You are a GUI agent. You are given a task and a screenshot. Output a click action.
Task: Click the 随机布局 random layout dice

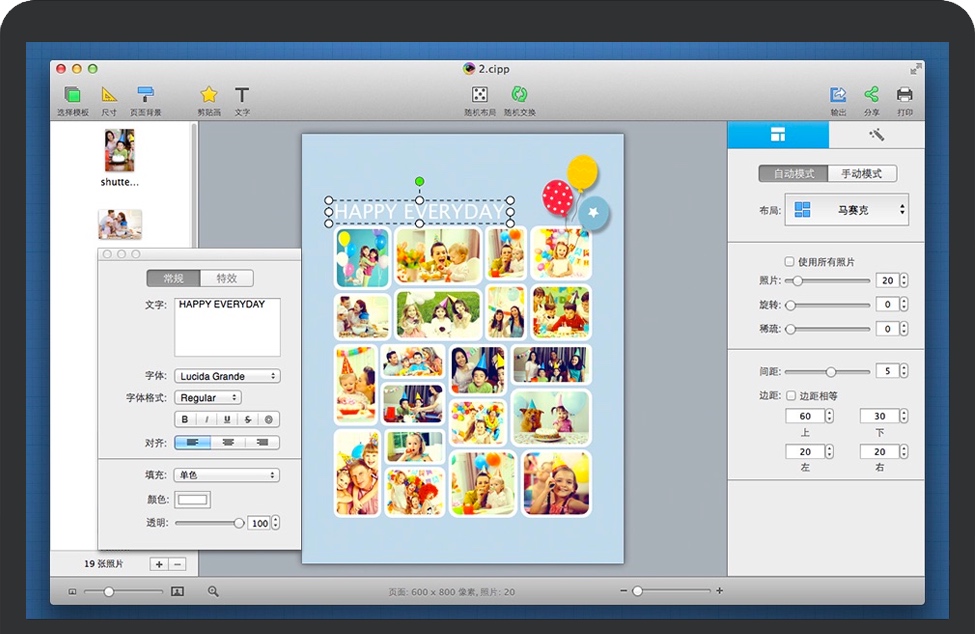[480, 95]
